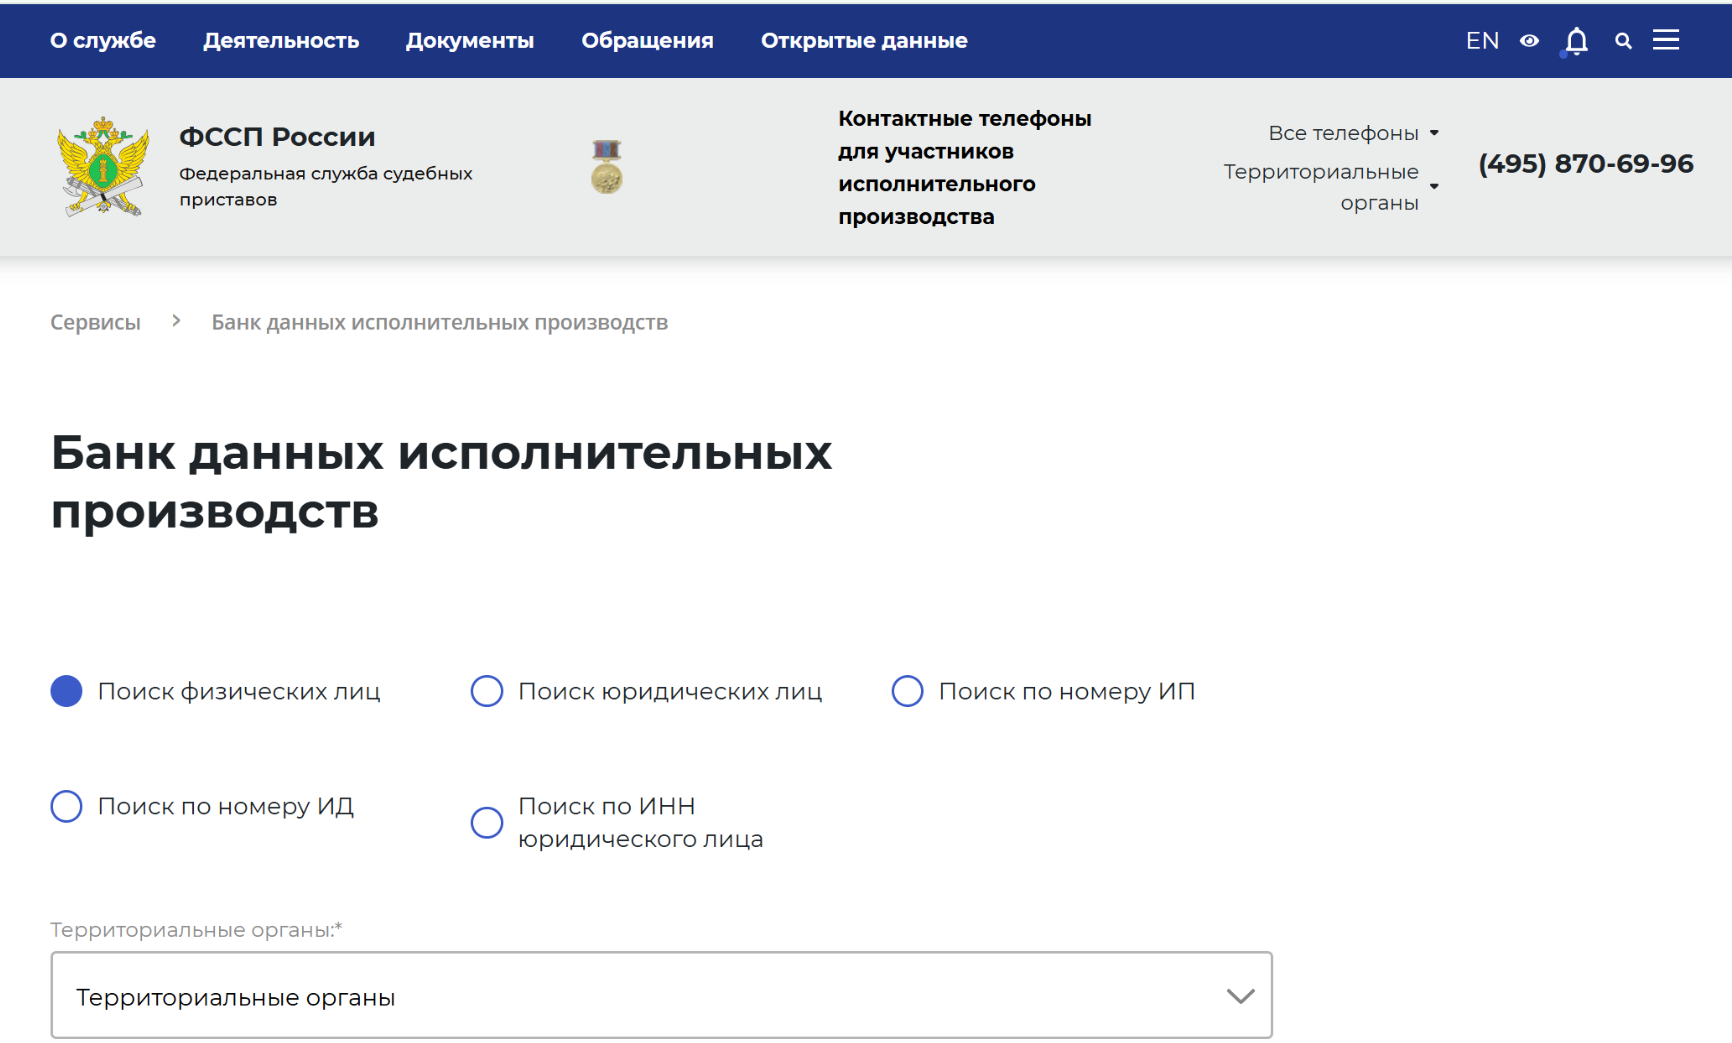1732x1043 pixels.
Task: Open site search magnifier icon
Action: [x=1623, y=41]
